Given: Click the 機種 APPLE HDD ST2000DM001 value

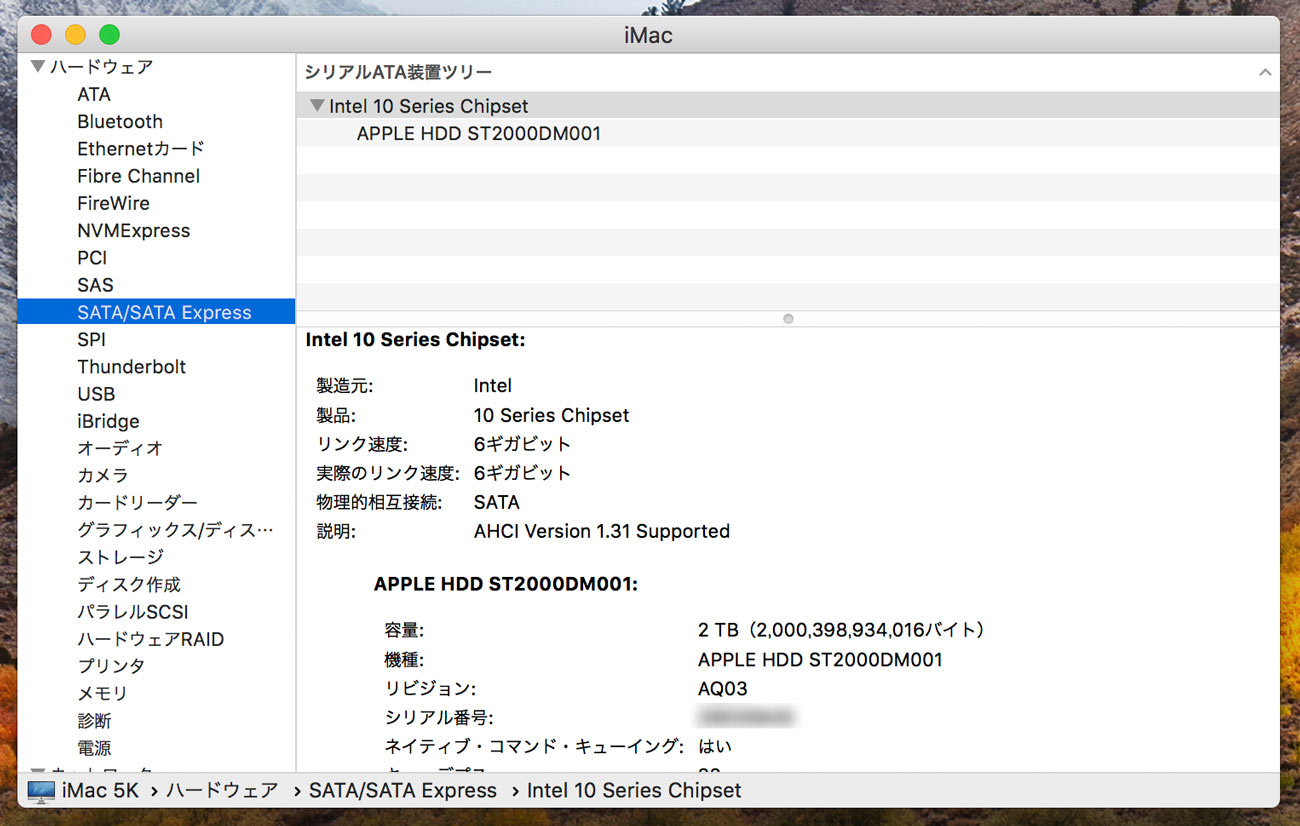Looking at the screenshot, I should [820, 660].
